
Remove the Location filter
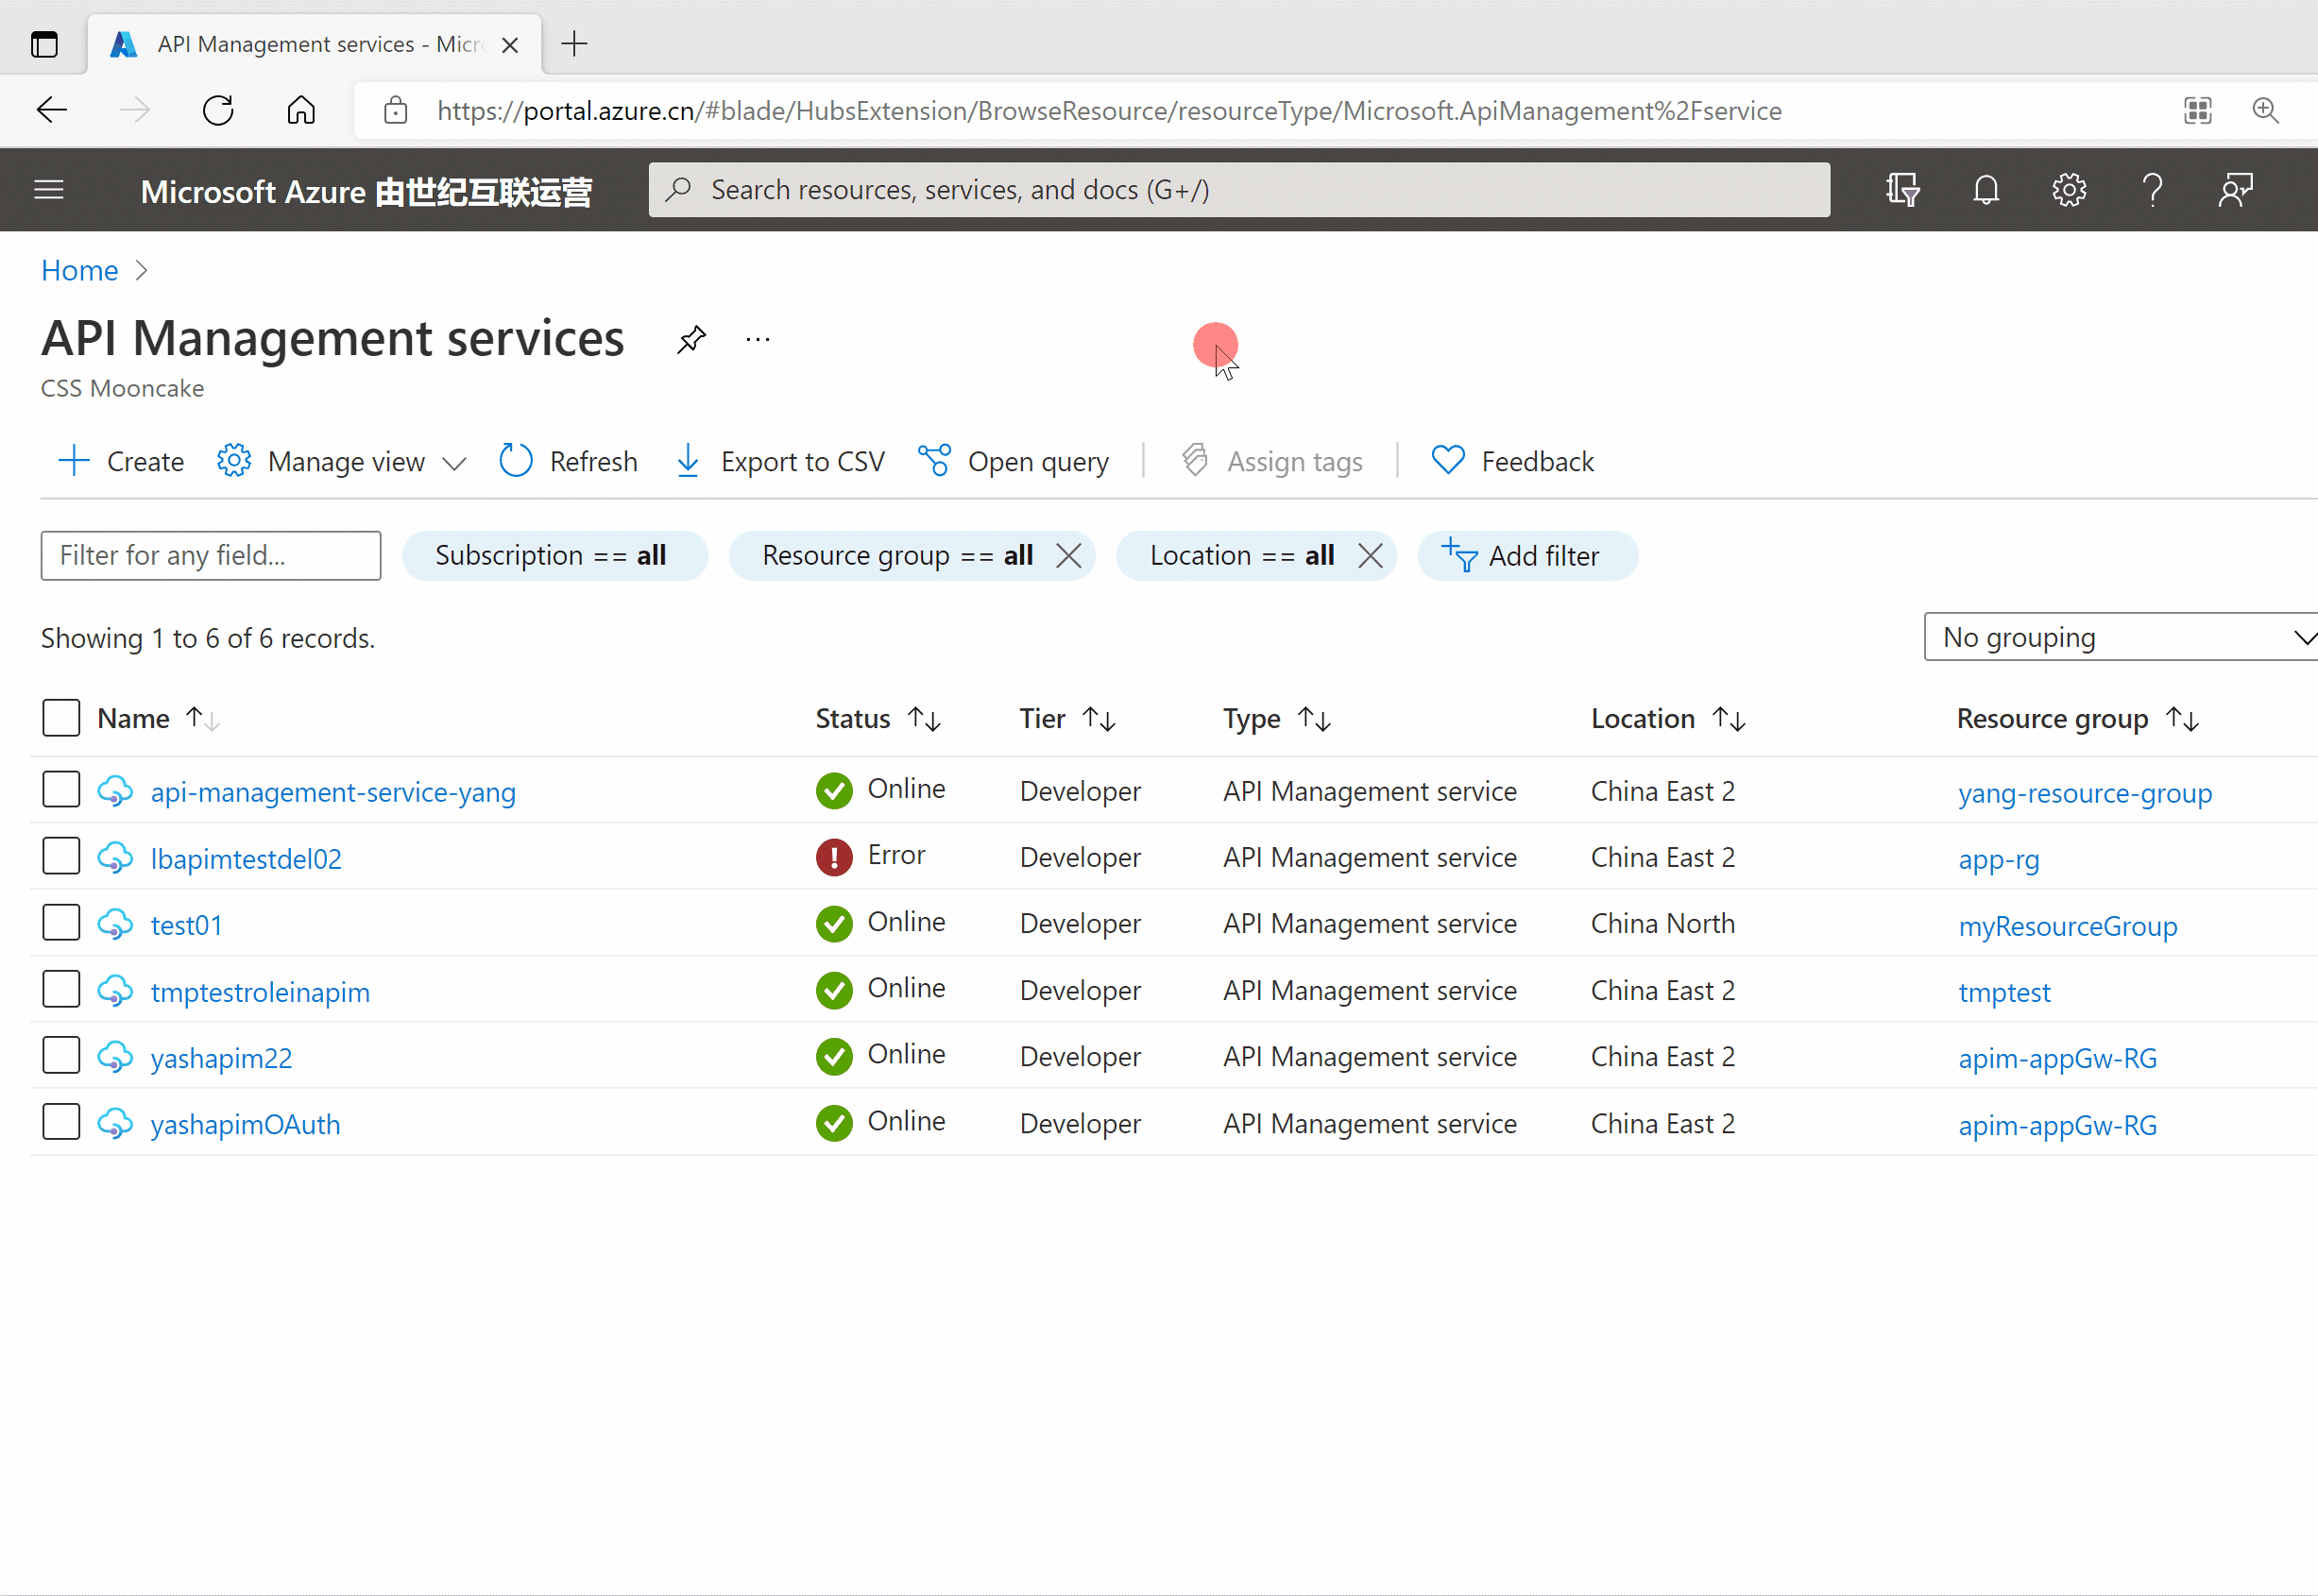(x=1371, y=556)
